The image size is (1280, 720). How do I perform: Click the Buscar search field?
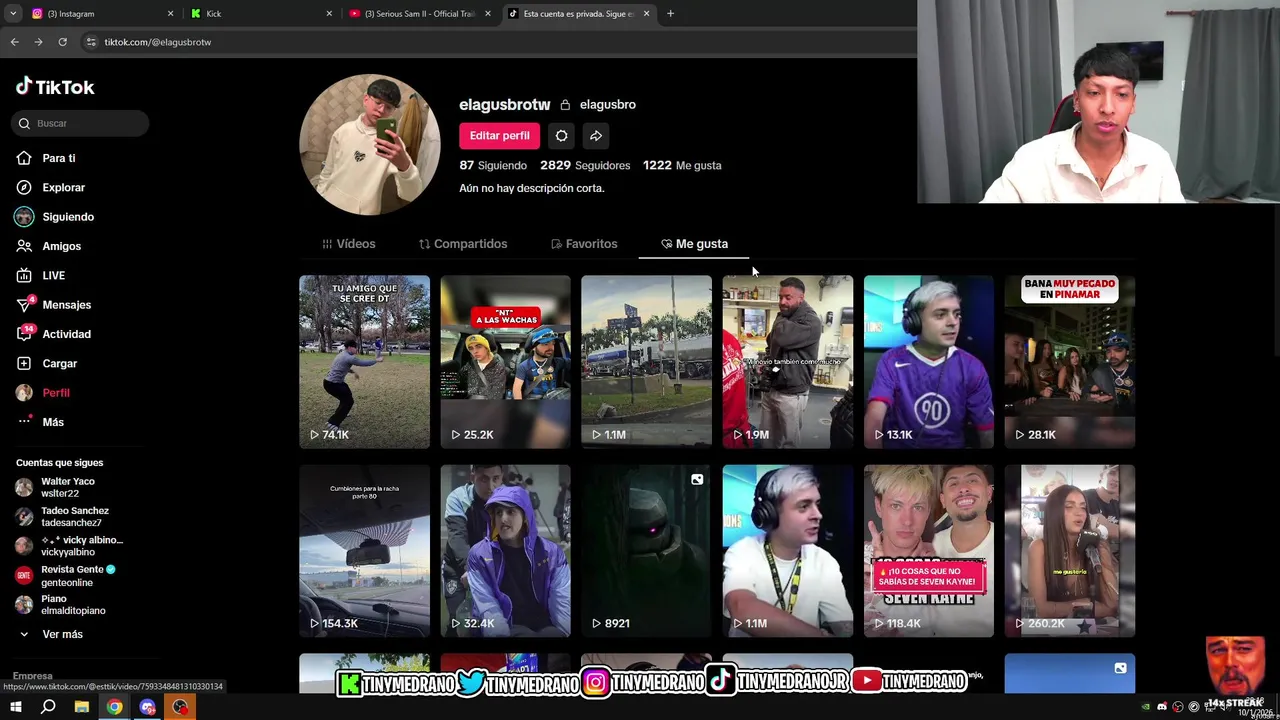click(x=81, y=123)
